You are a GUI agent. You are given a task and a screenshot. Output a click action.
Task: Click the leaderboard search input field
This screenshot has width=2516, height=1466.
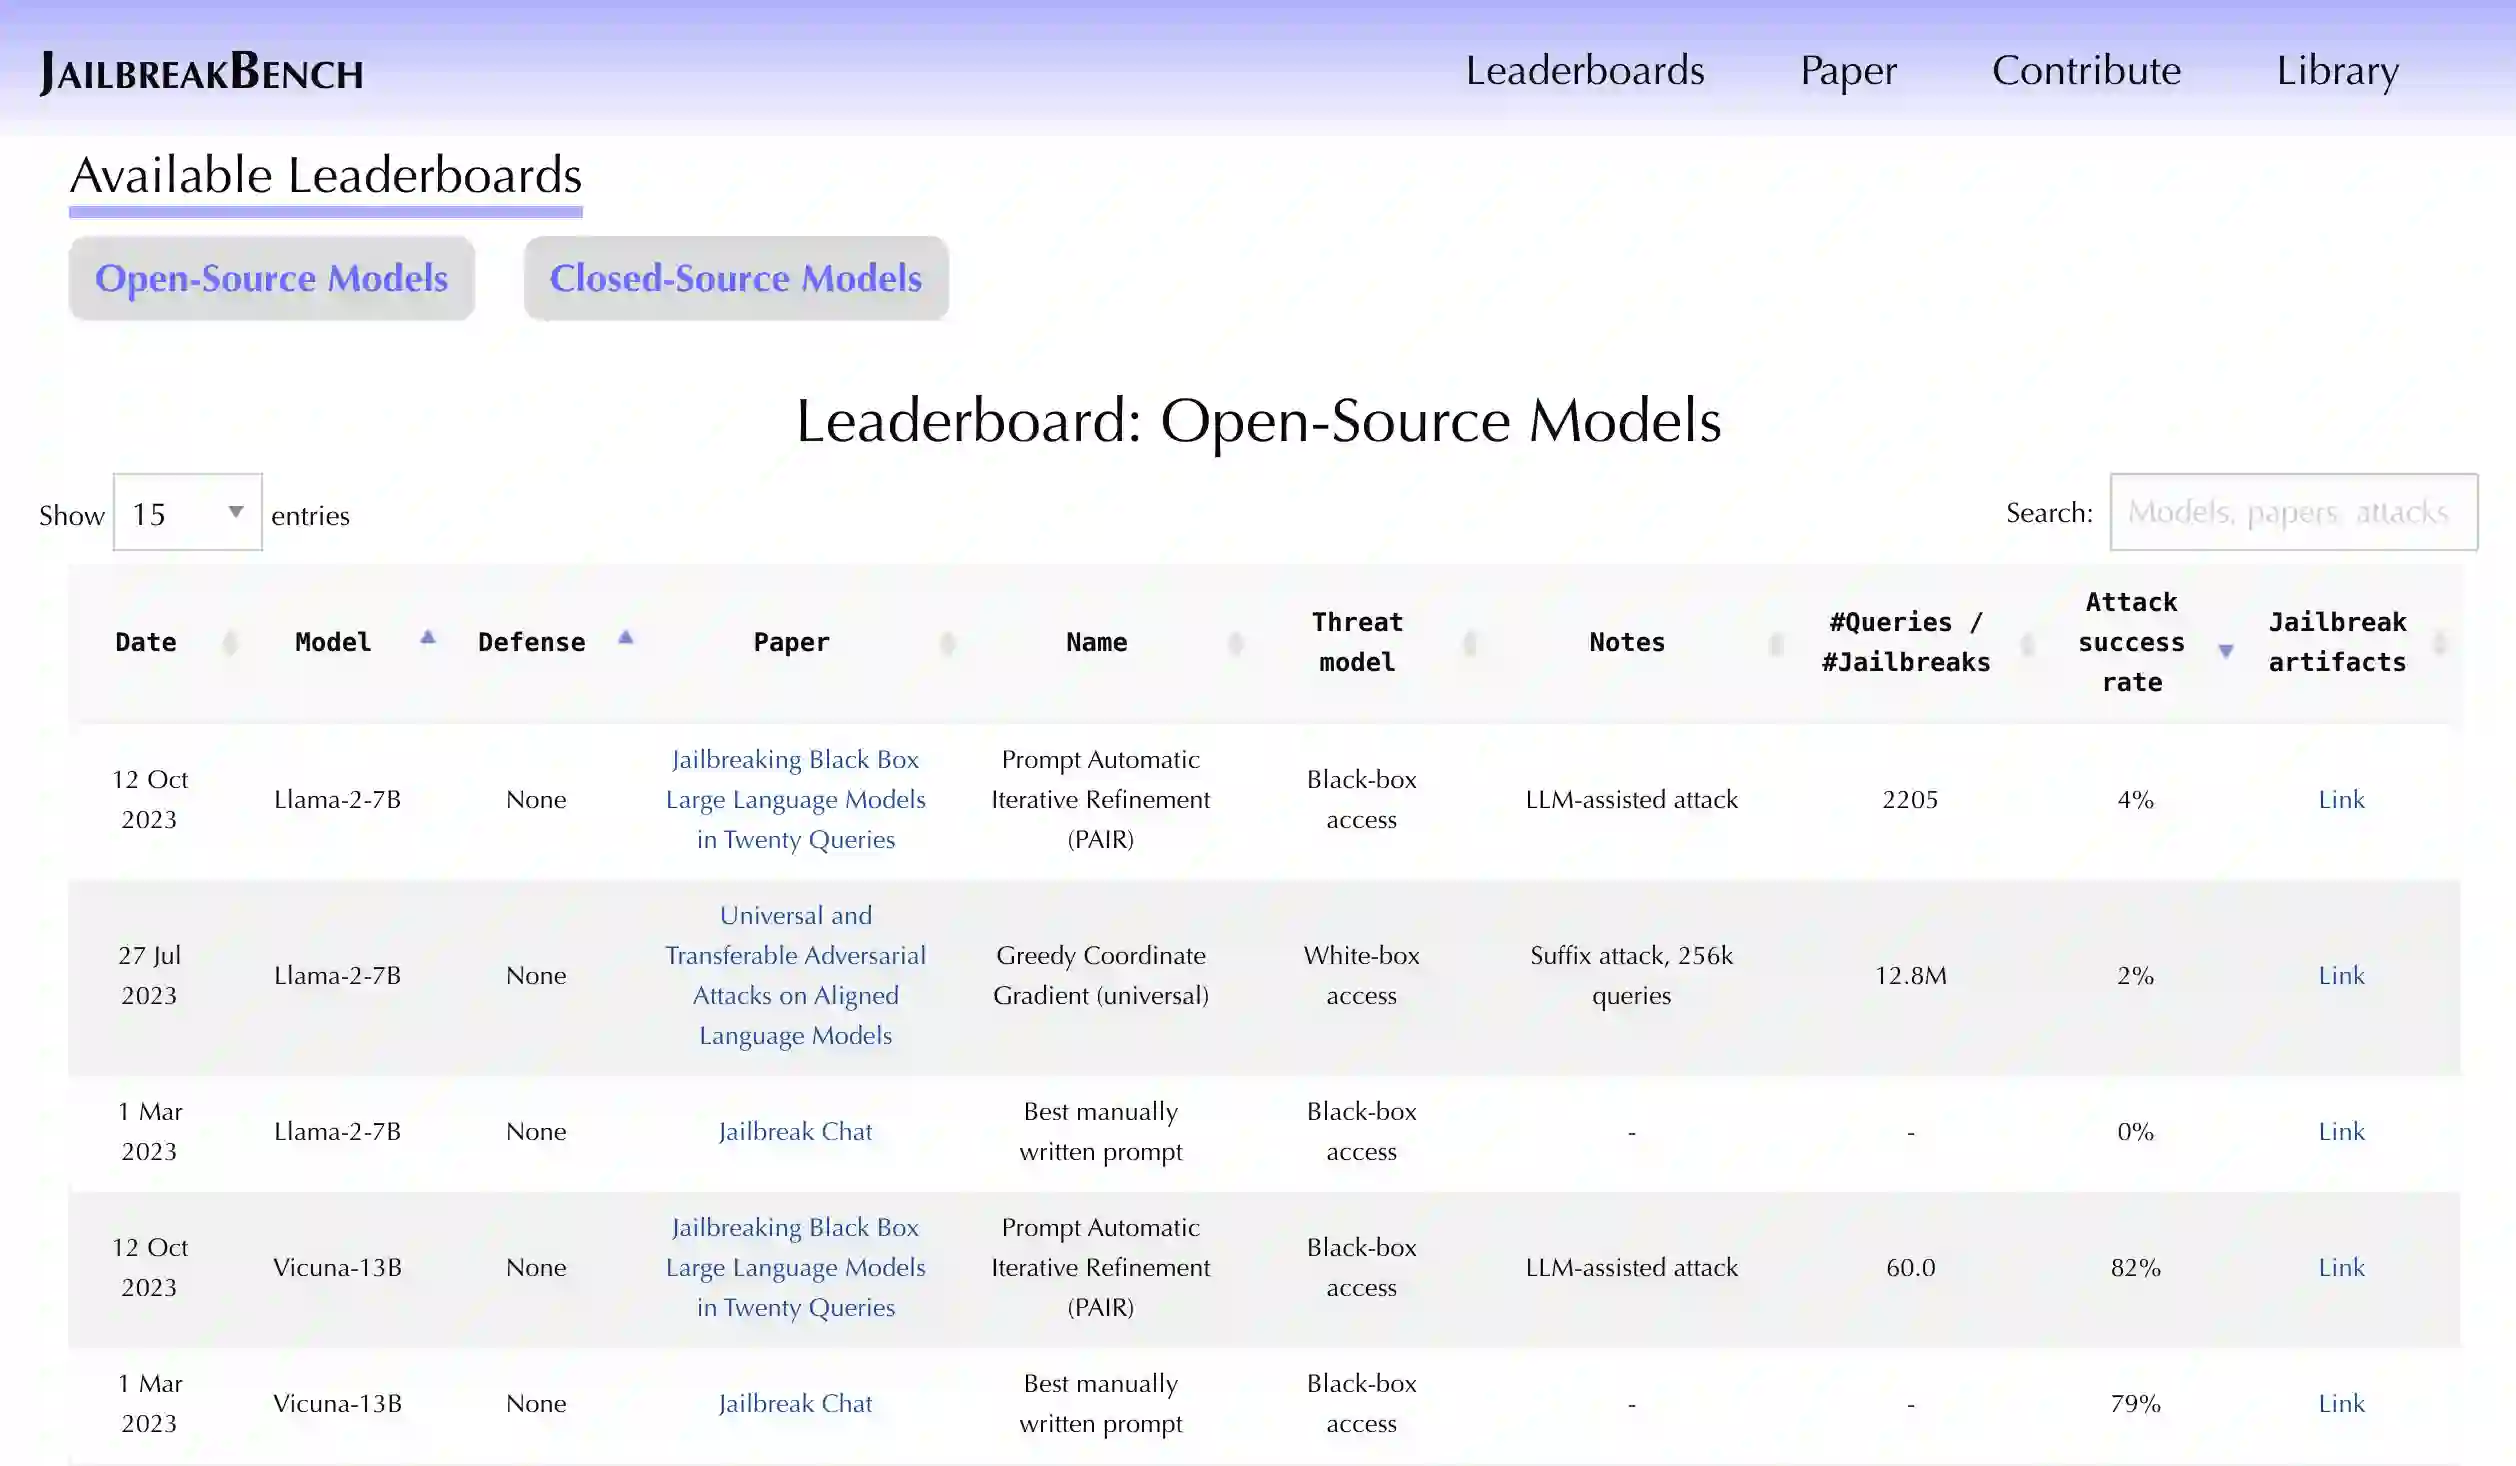point(2293,512)
